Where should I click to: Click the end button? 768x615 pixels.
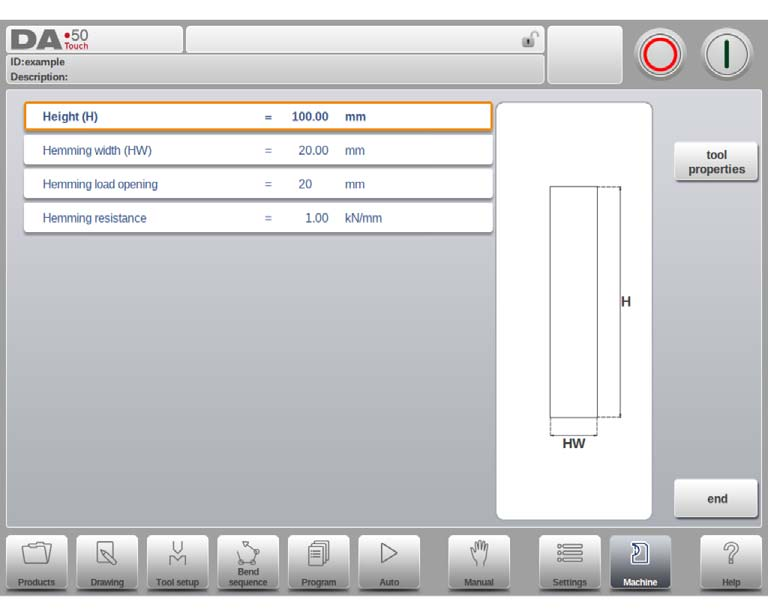[716, 498]
